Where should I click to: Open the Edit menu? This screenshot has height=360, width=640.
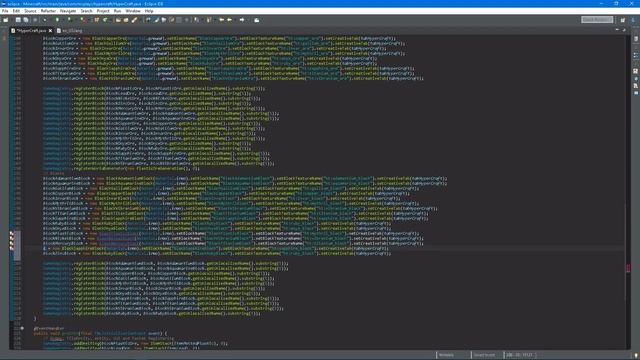point(16,11)
